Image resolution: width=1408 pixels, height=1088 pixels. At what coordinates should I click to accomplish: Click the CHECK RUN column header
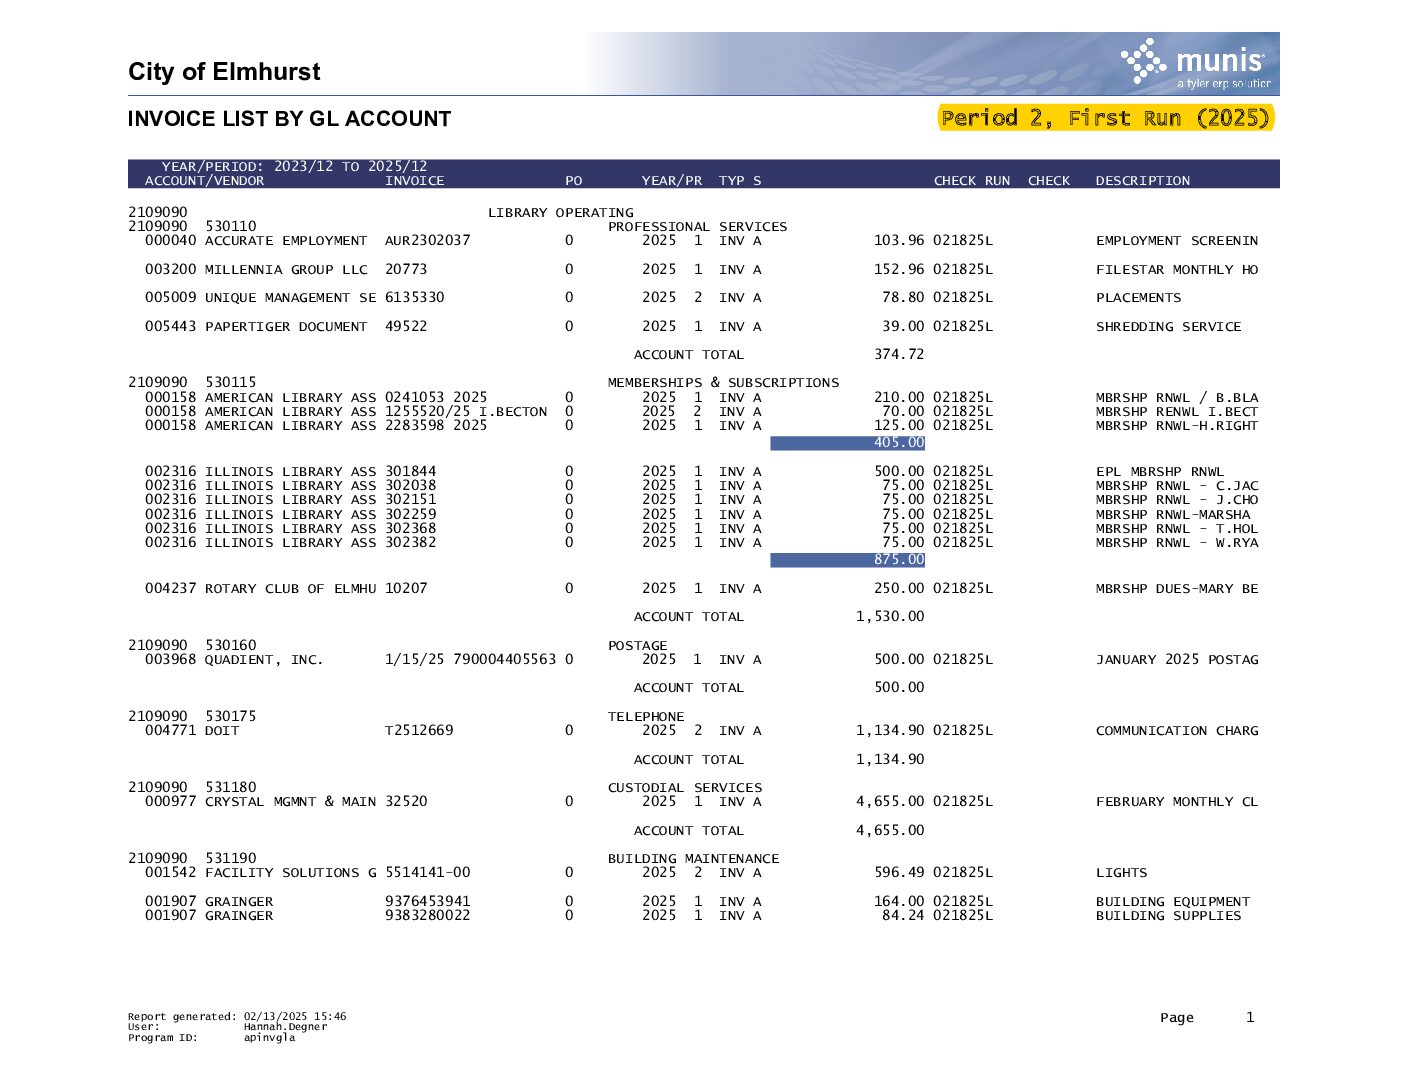(x=972, y=181)
